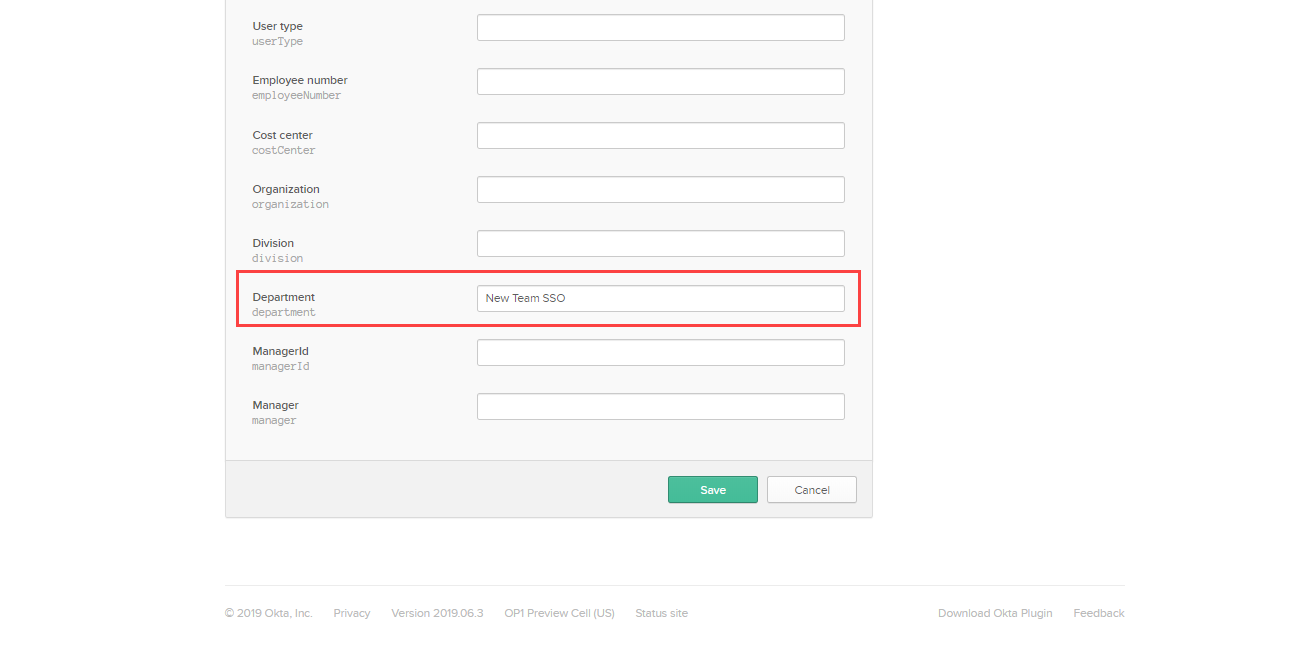Viewport: 1306px width, 667px height.
Task: Click the Department field label
Action: 283,296
